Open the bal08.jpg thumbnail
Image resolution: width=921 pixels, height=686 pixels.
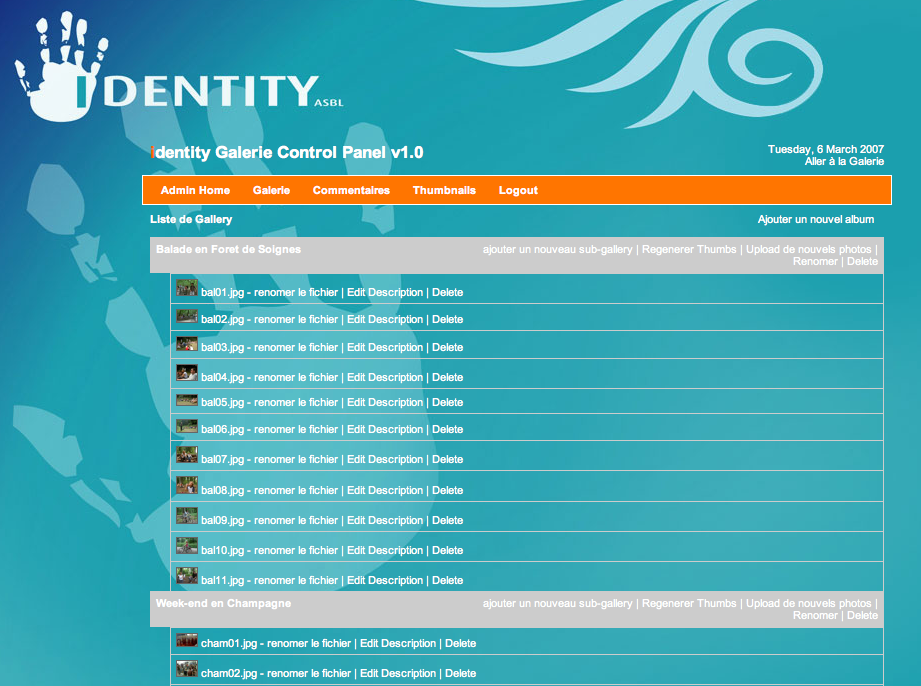click(x=187, y=485)
